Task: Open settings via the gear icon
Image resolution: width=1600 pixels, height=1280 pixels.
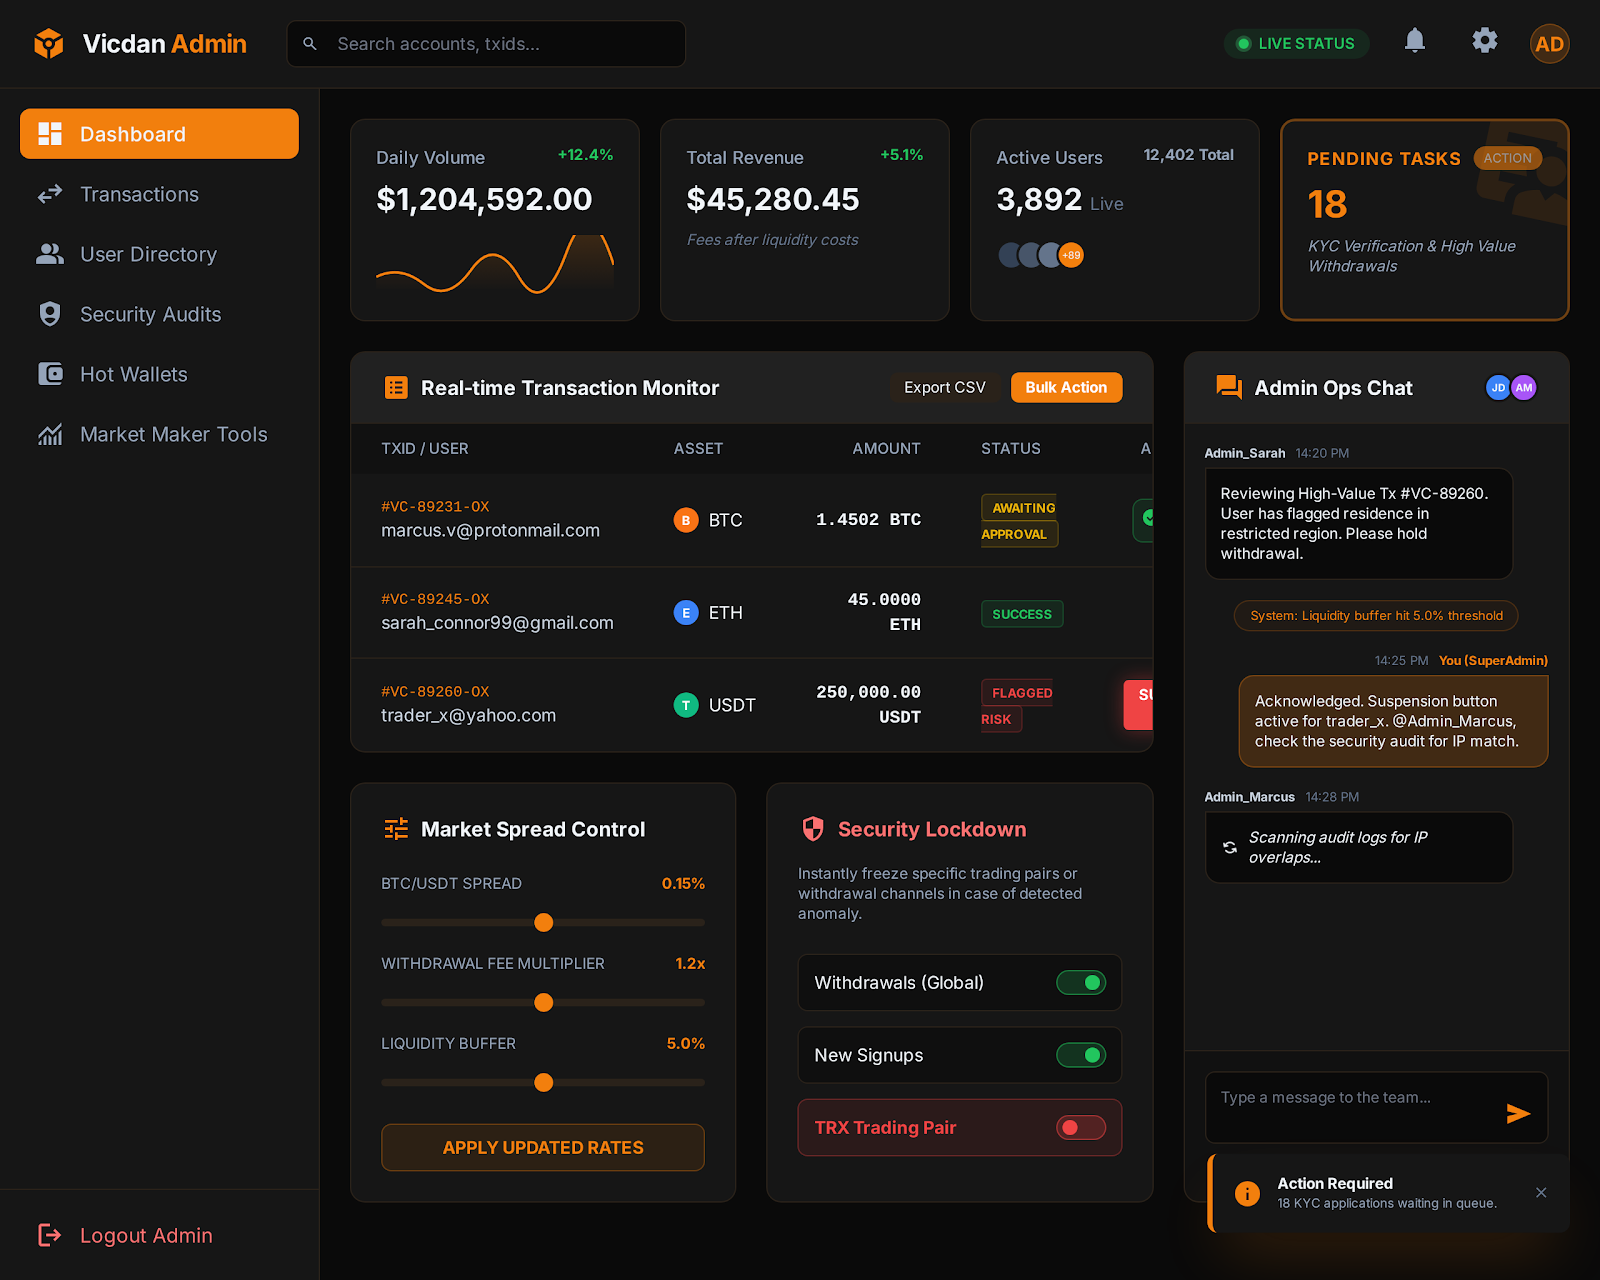Action: click(x=1484, y=41)
